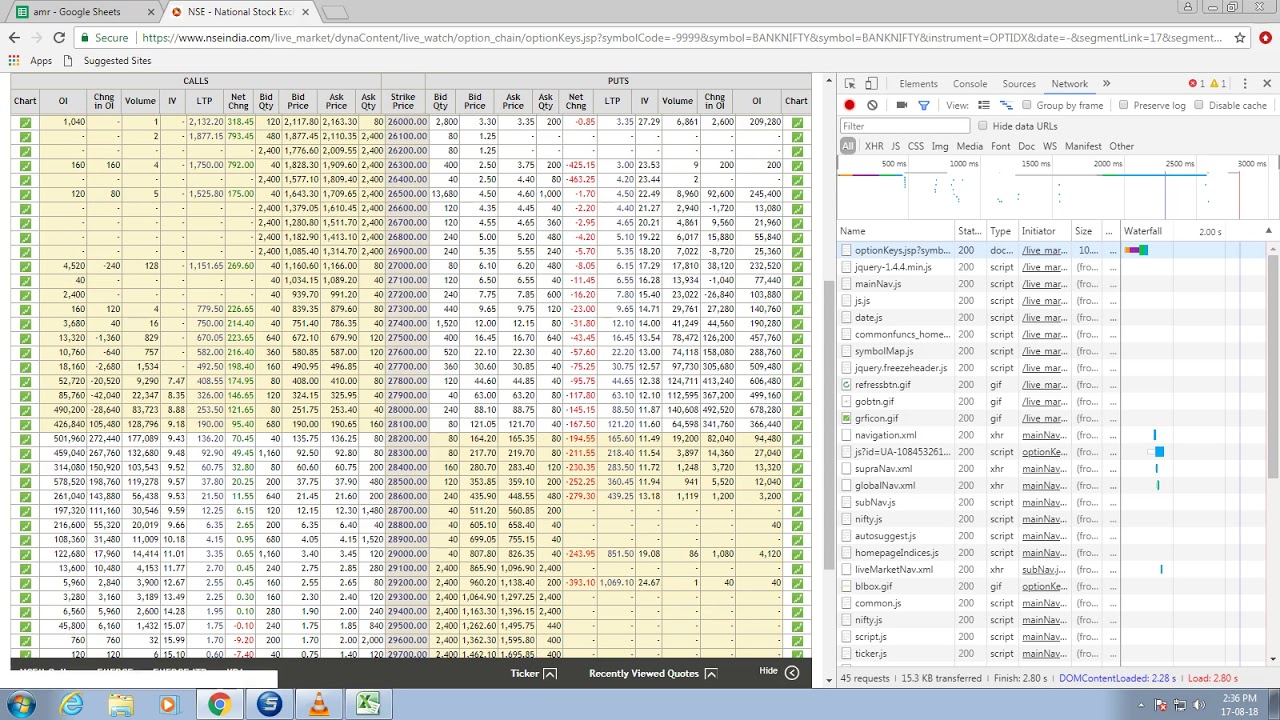Viewport: 1280px width, 720px height.
Task: Open the Apps shortcut in bookmarks bar
Action: click(31, 61)
